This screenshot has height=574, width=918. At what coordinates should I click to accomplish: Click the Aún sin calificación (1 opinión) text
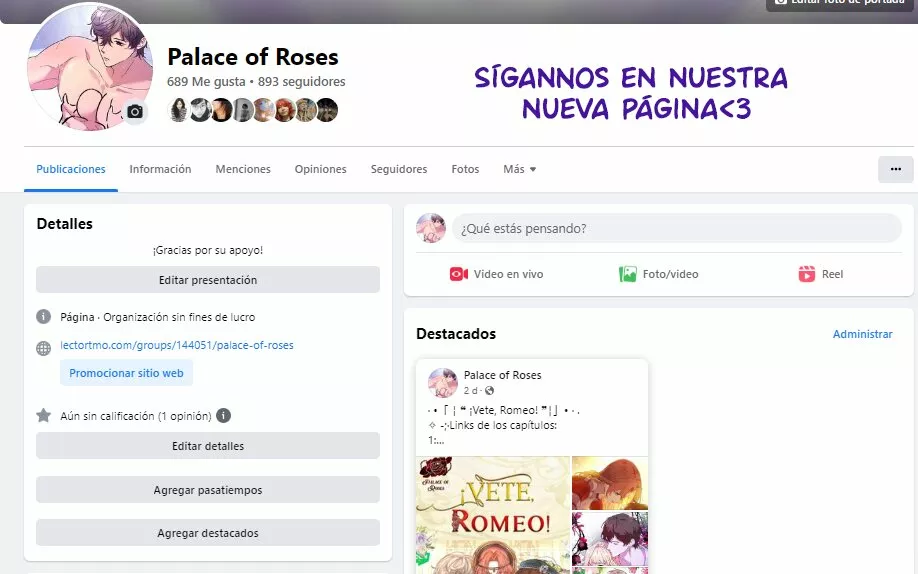136,416
